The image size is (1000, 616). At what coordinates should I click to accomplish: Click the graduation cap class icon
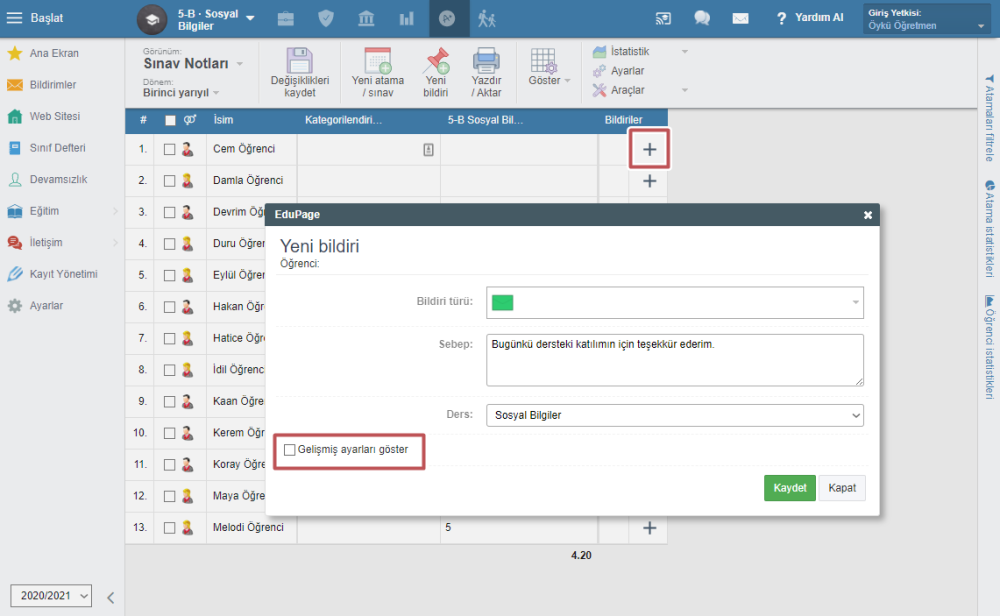[x=152, y=19]
